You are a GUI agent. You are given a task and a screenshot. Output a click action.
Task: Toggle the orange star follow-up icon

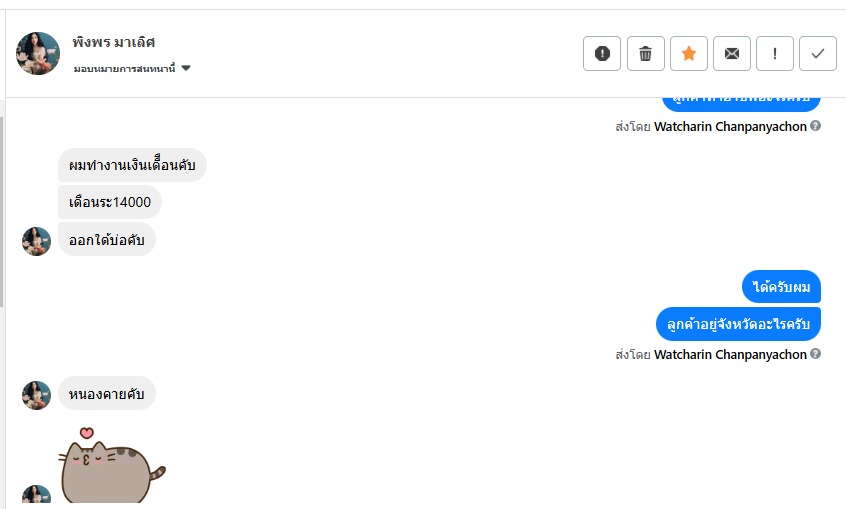[688, 54]
